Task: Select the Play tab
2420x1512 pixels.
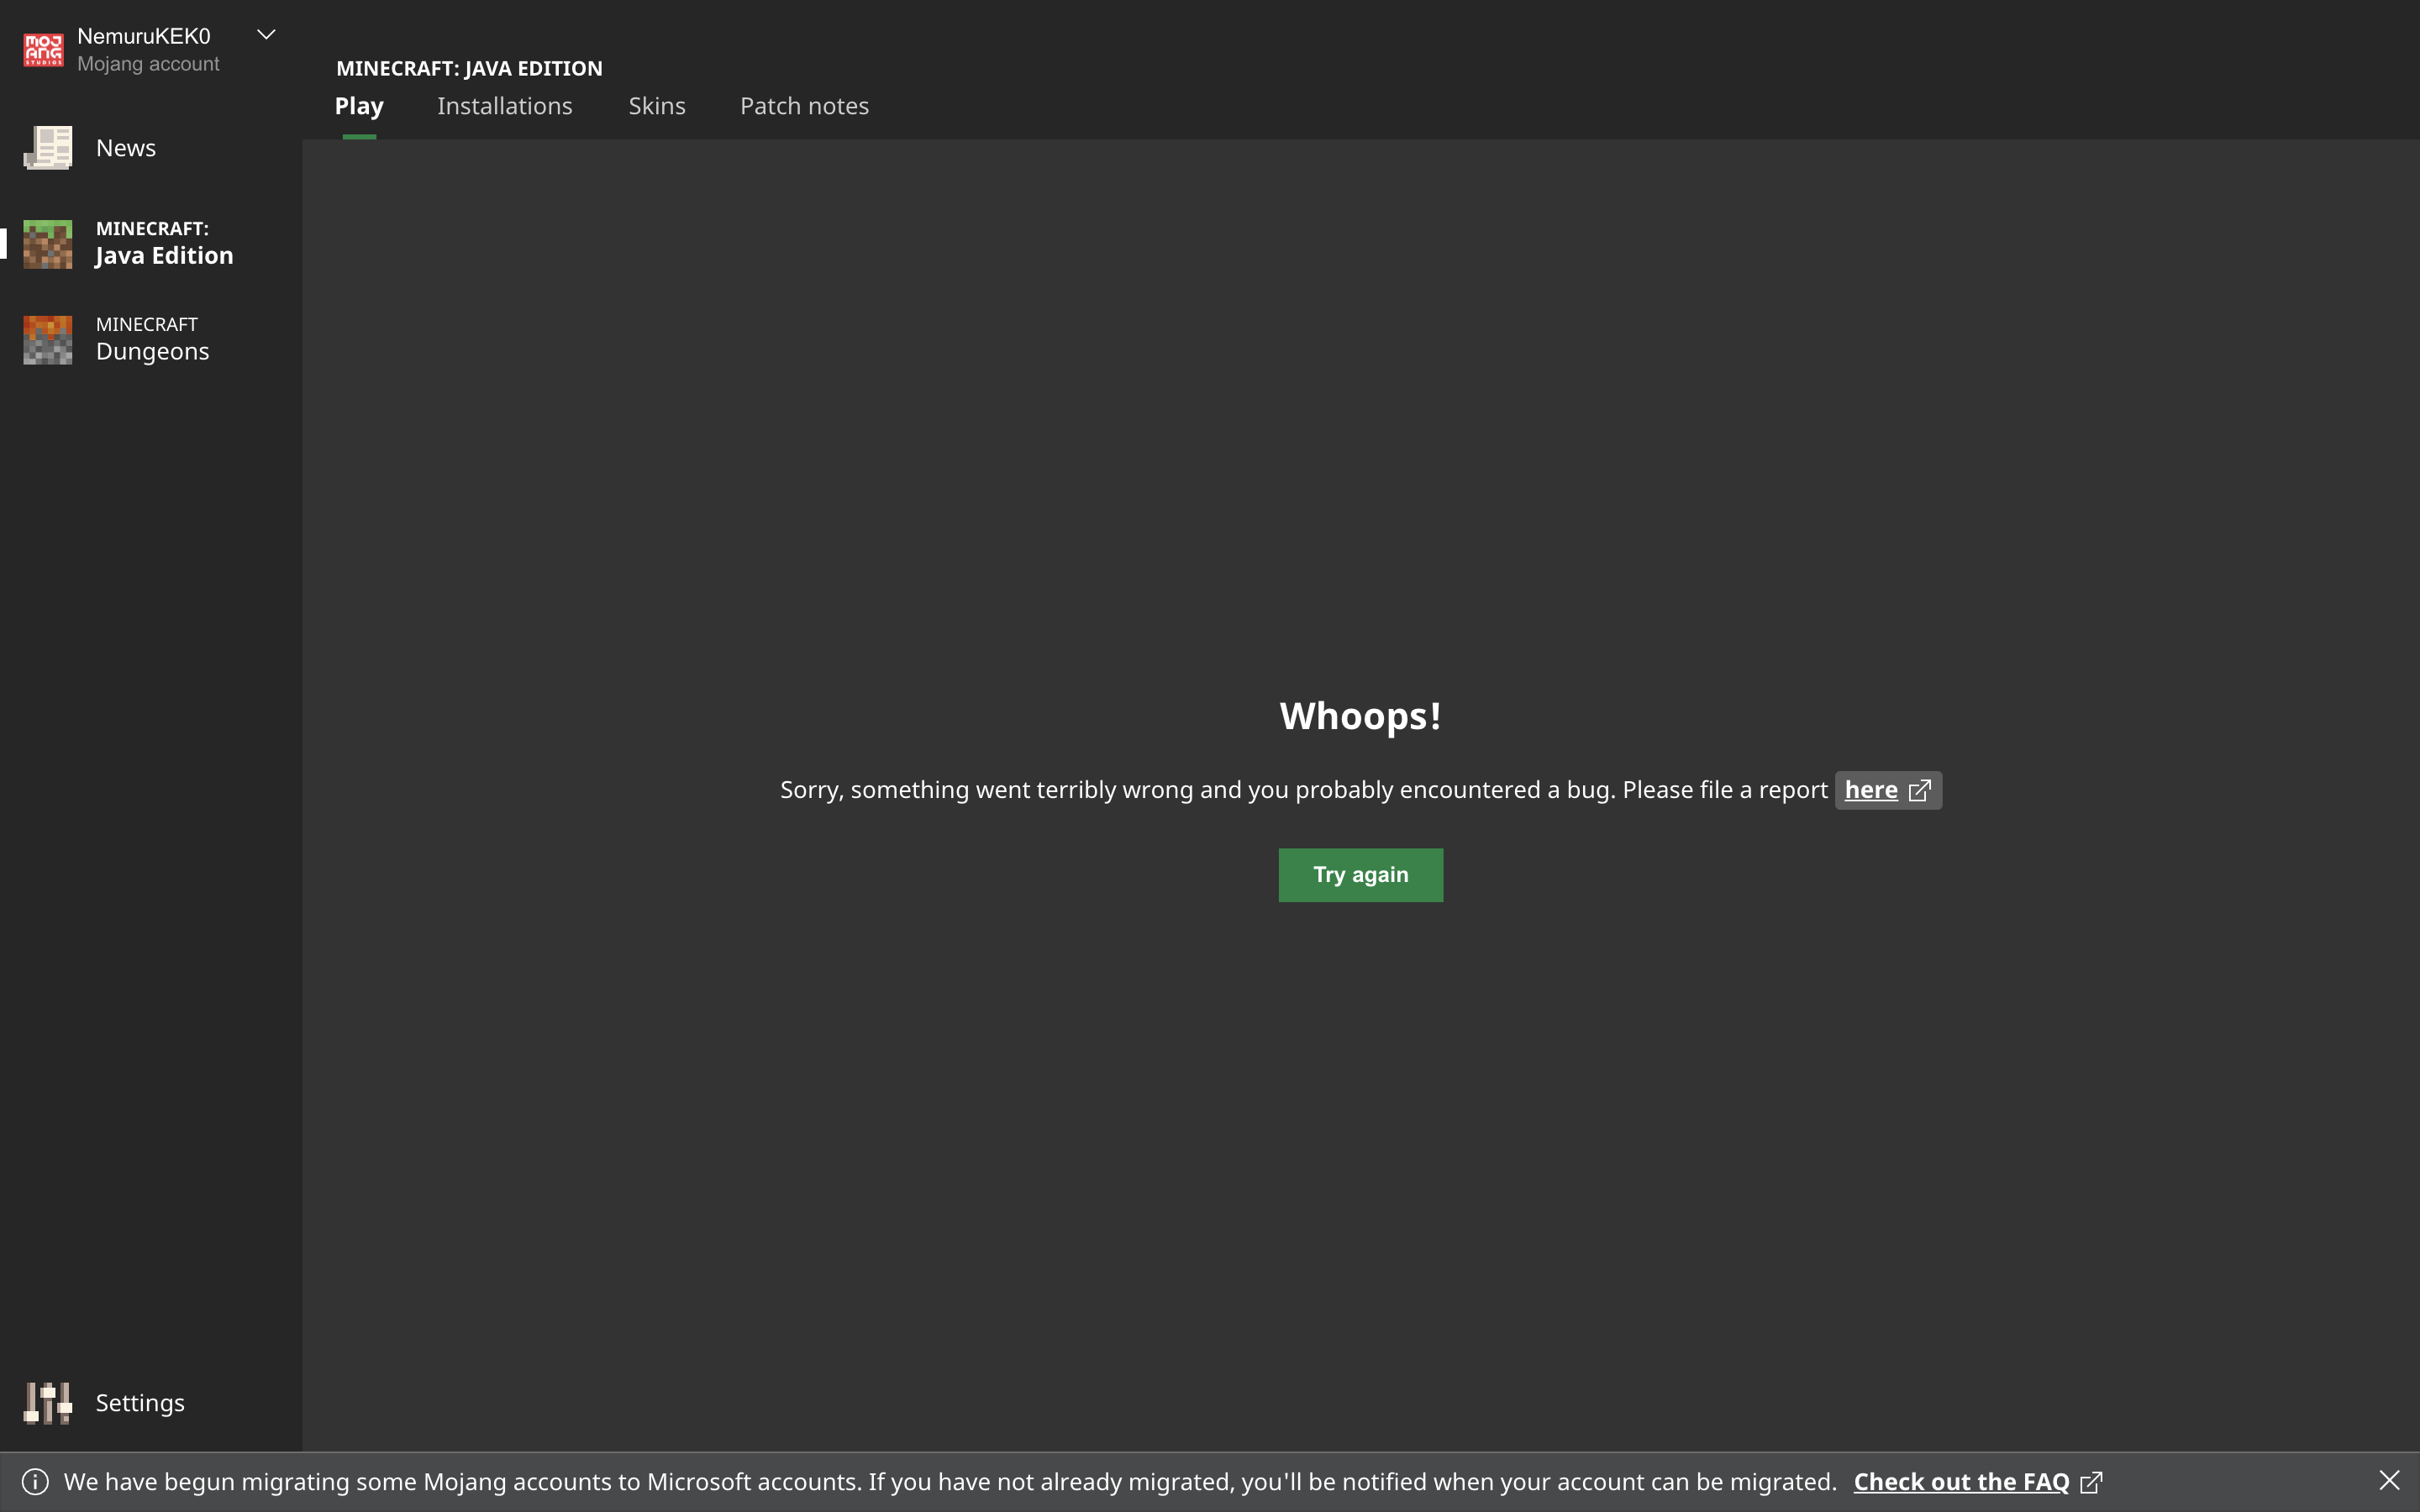Action: click(359, 106)
